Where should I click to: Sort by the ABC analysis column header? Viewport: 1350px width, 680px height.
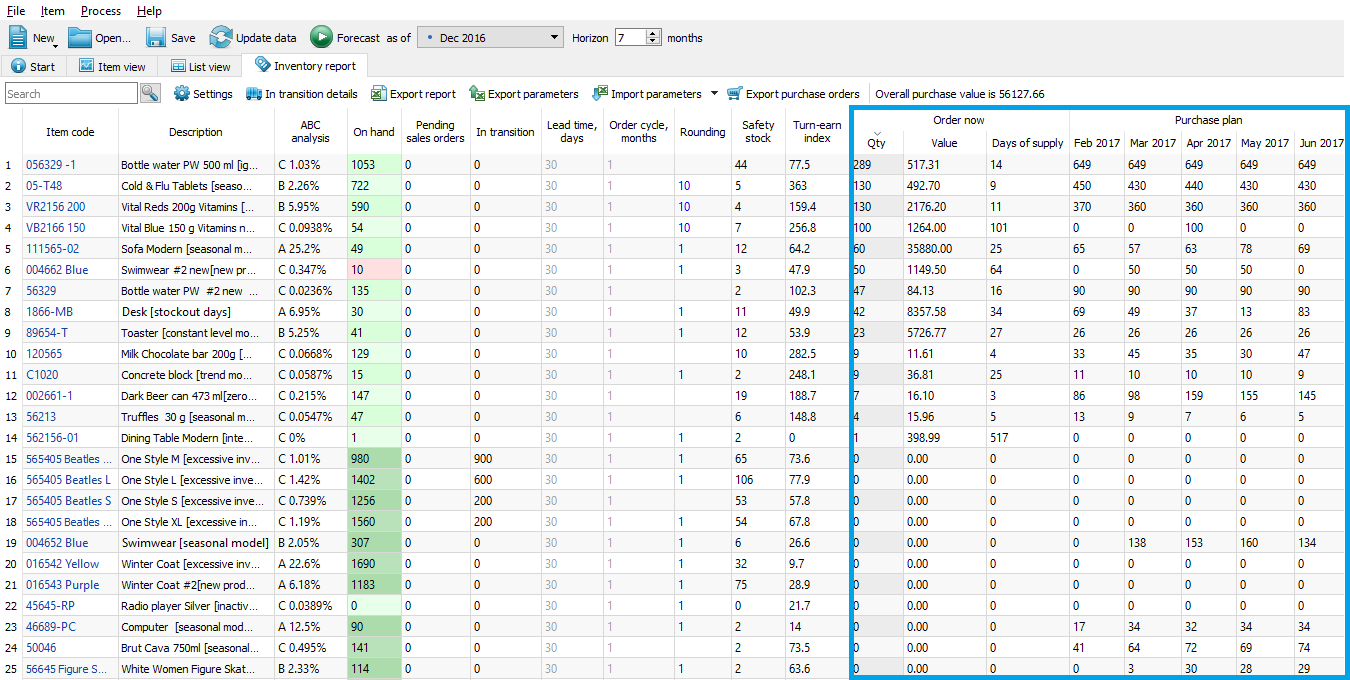[x=310, y=132]
